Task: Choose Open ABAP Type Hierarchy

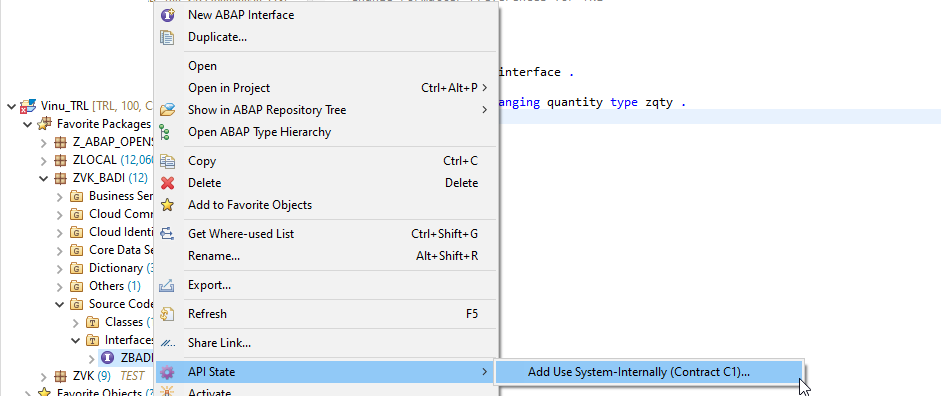Action: (x=326, y=132)
